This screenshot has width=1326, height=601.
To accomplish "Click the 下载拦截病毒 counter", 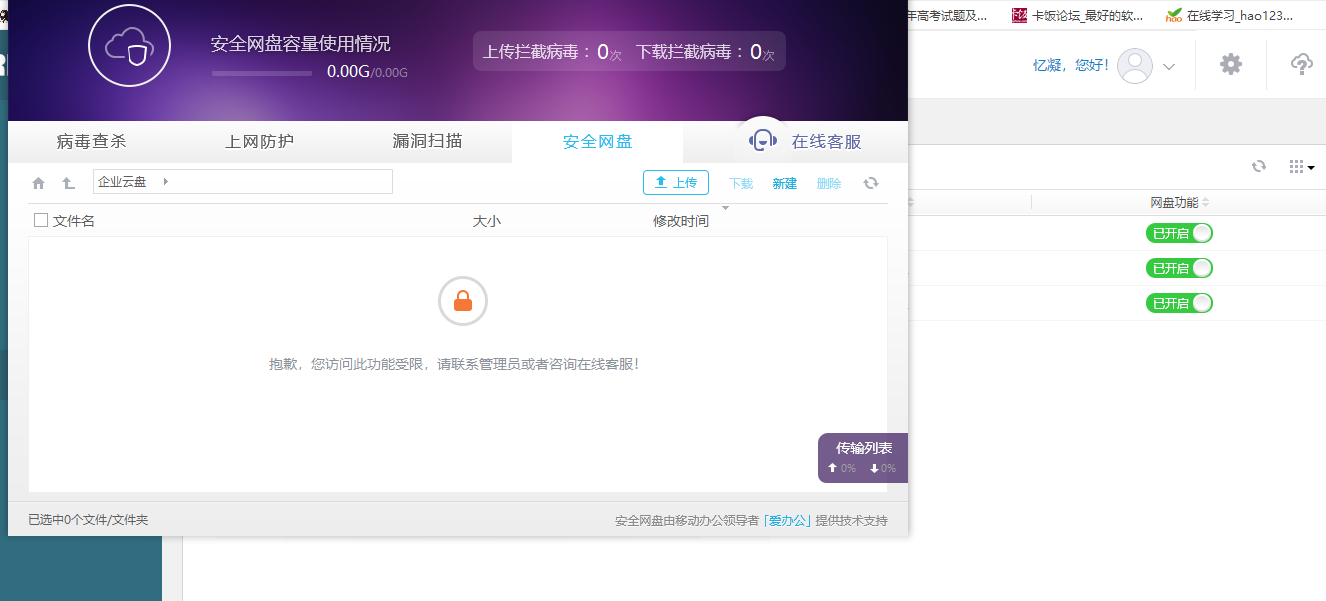I will pyautogui.click(x=706, y=52).
